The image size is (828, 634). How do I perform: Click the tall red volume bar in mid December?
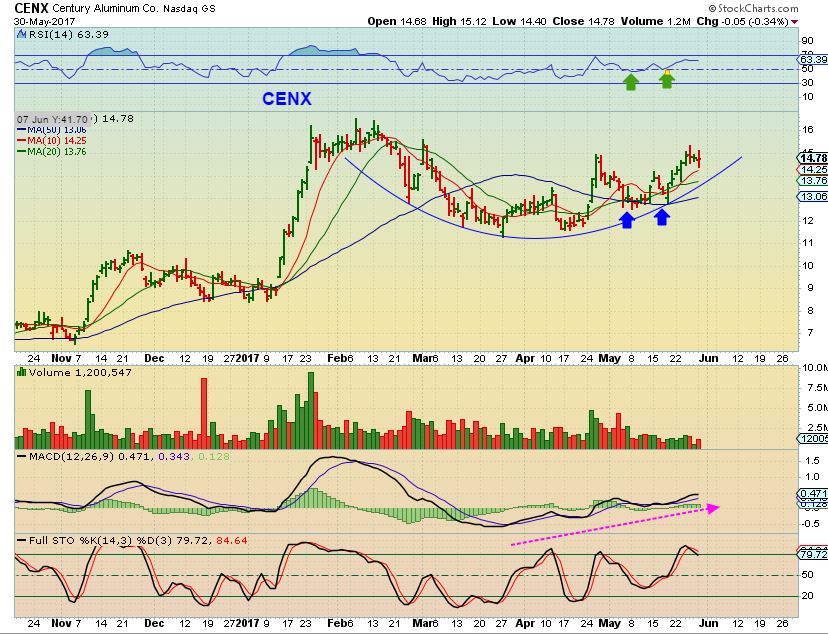pos(204,413)
